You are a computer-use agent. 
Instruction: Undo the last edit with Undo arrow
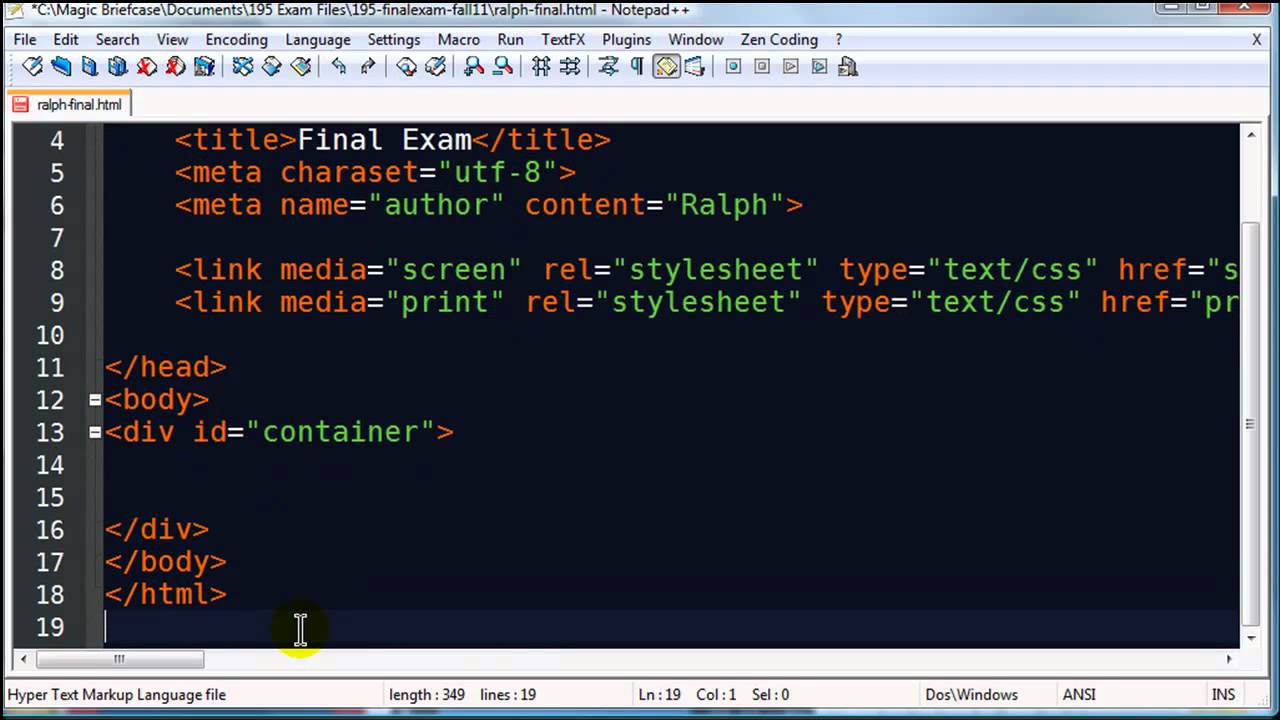(339, 67)
